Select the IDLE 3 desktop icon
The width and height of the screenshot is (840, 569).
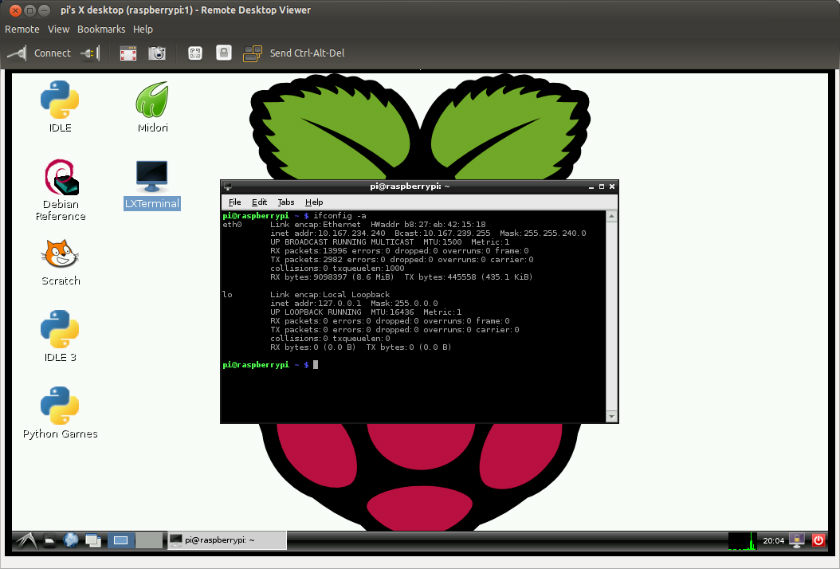pos(60,336)
